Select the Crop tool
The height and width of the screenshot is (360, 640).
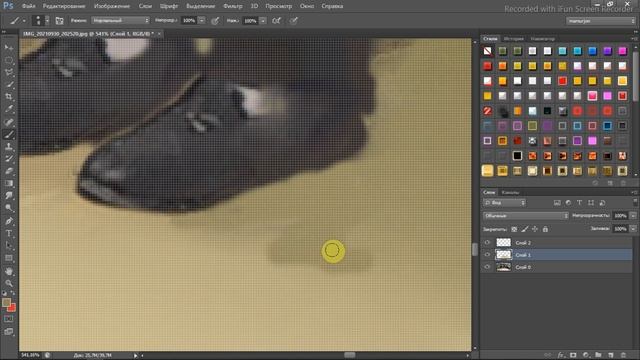pos(9,97)
